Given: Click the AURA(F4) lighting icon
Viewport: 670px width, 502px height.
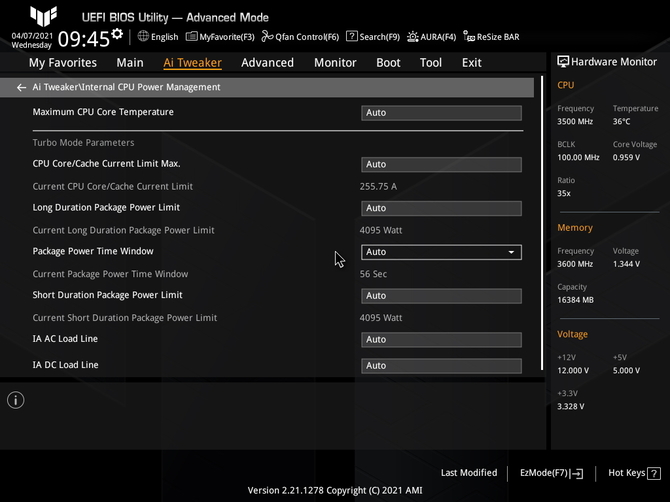Looking at the screenshot, I should (412, 37).
